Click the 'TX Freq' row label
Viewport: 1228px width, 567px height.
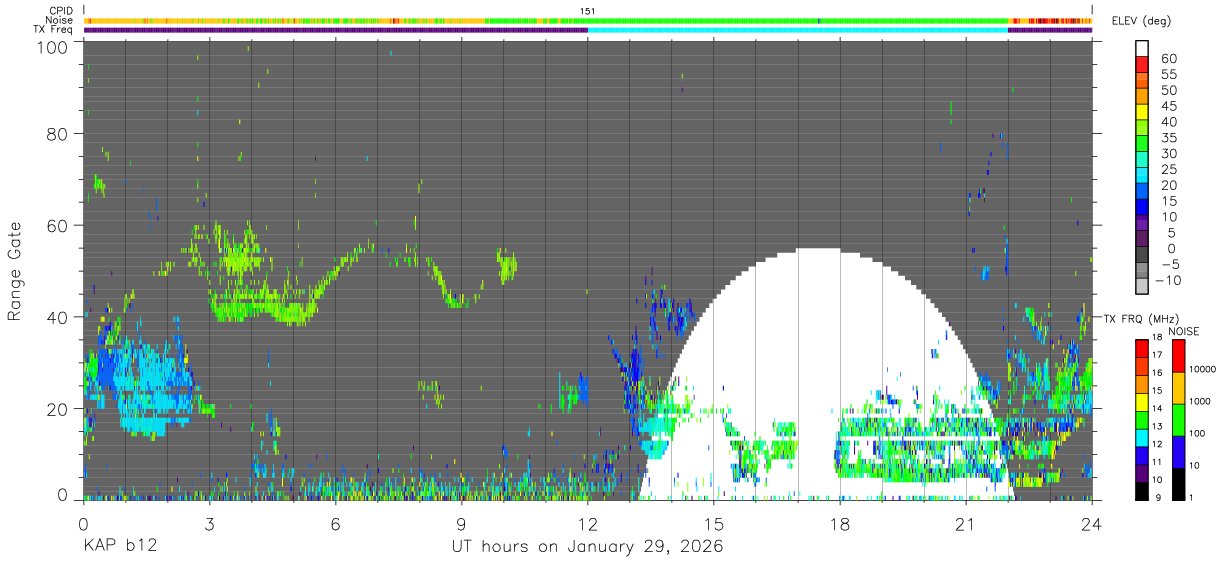[x=55, y=29]
